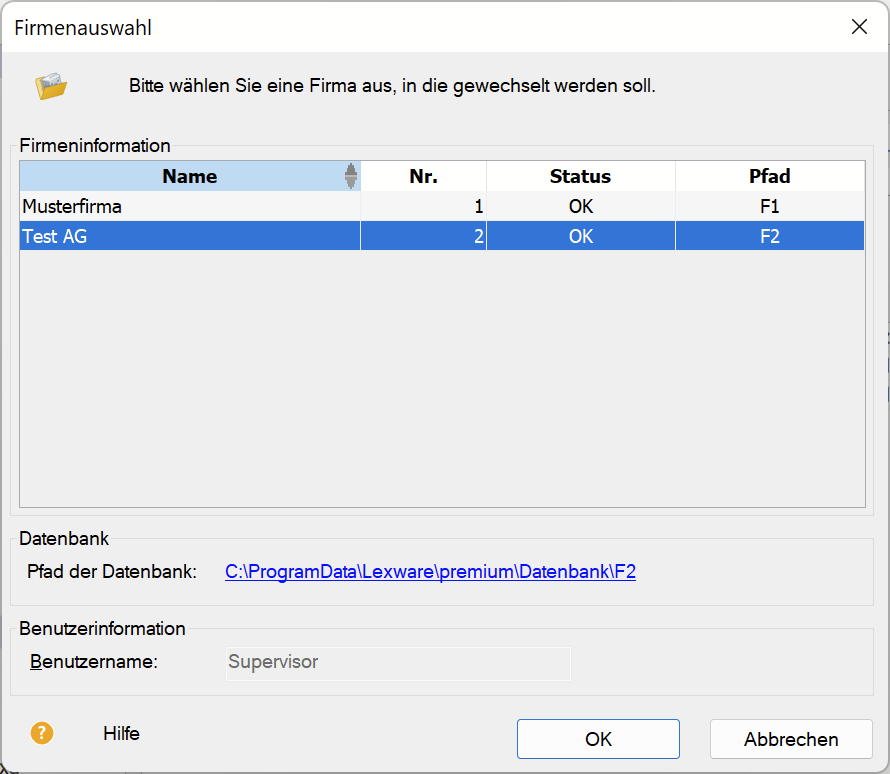Click the Status column header
The height and width of the screenshot is (774, 890).
[580, 176]
